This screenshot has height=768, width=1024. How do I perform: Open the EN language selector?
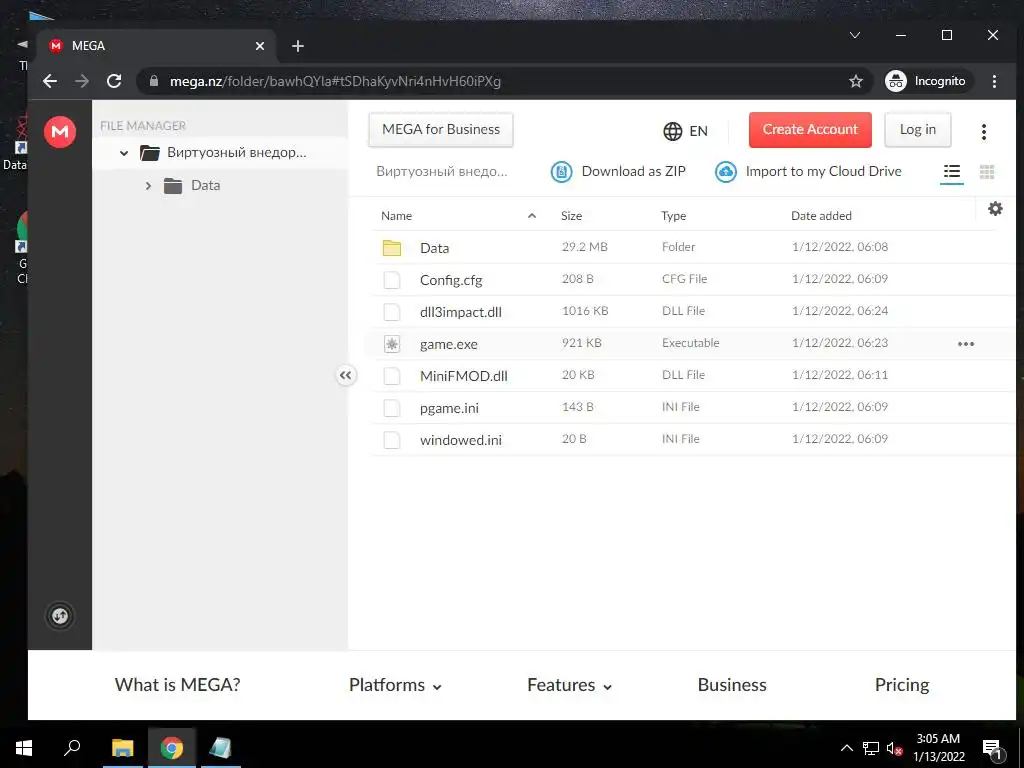click(x=685, y=131)
